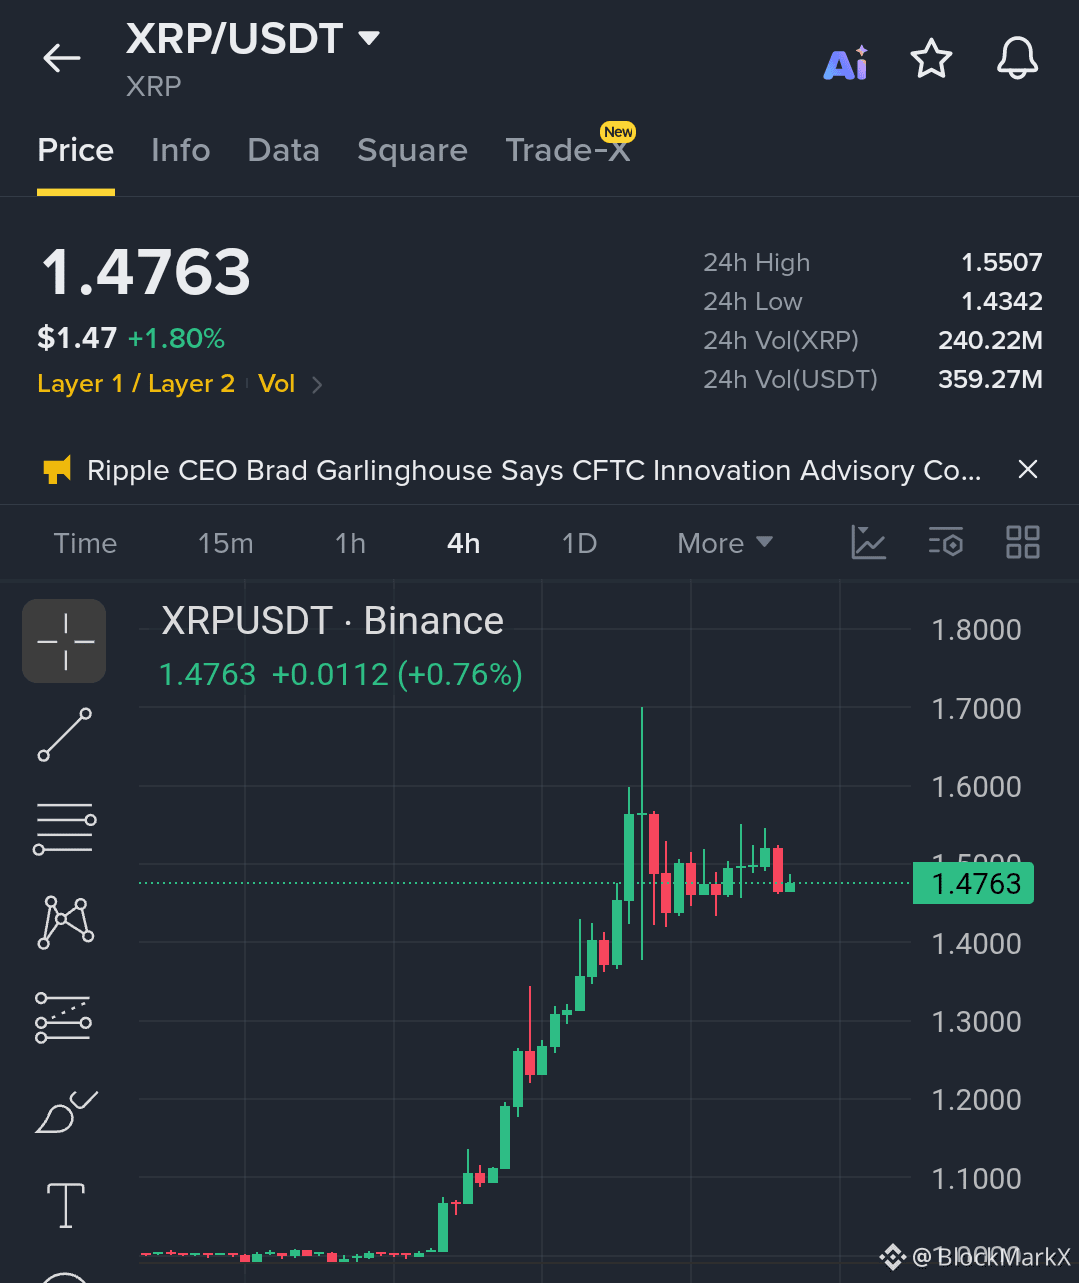Select the 1D chart interval
Screen dimensions: 1079x1283
click(x=579, y=543)
